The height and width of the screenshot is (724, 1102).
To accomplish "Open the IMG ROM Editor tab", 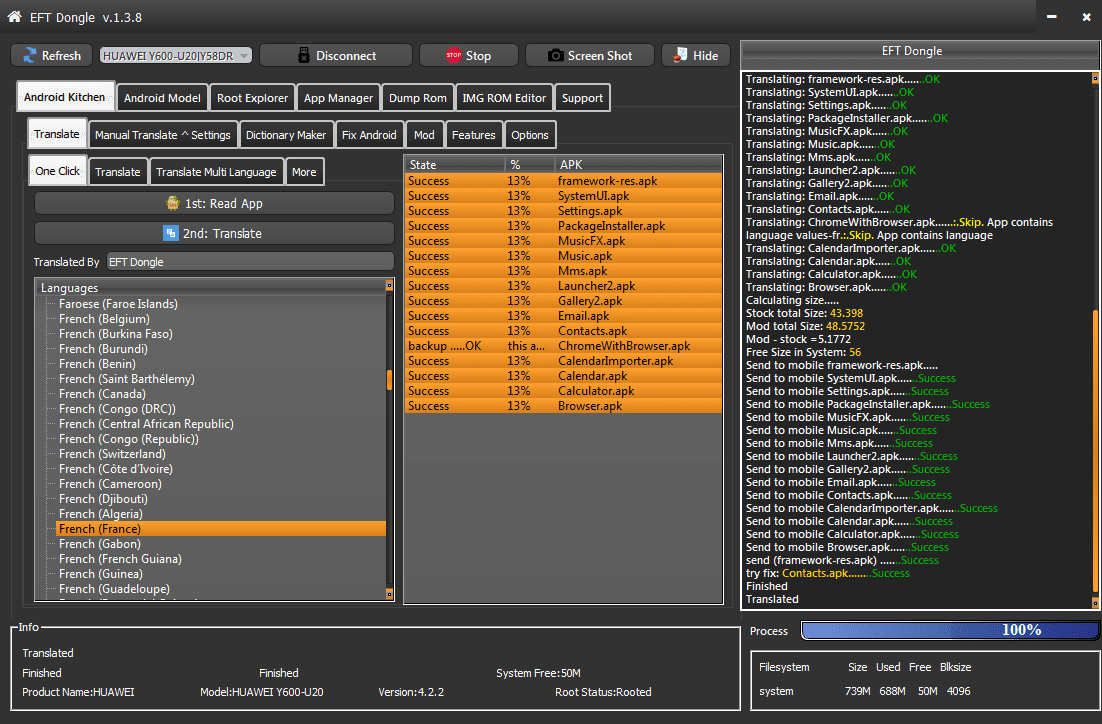I will (504, 98).
